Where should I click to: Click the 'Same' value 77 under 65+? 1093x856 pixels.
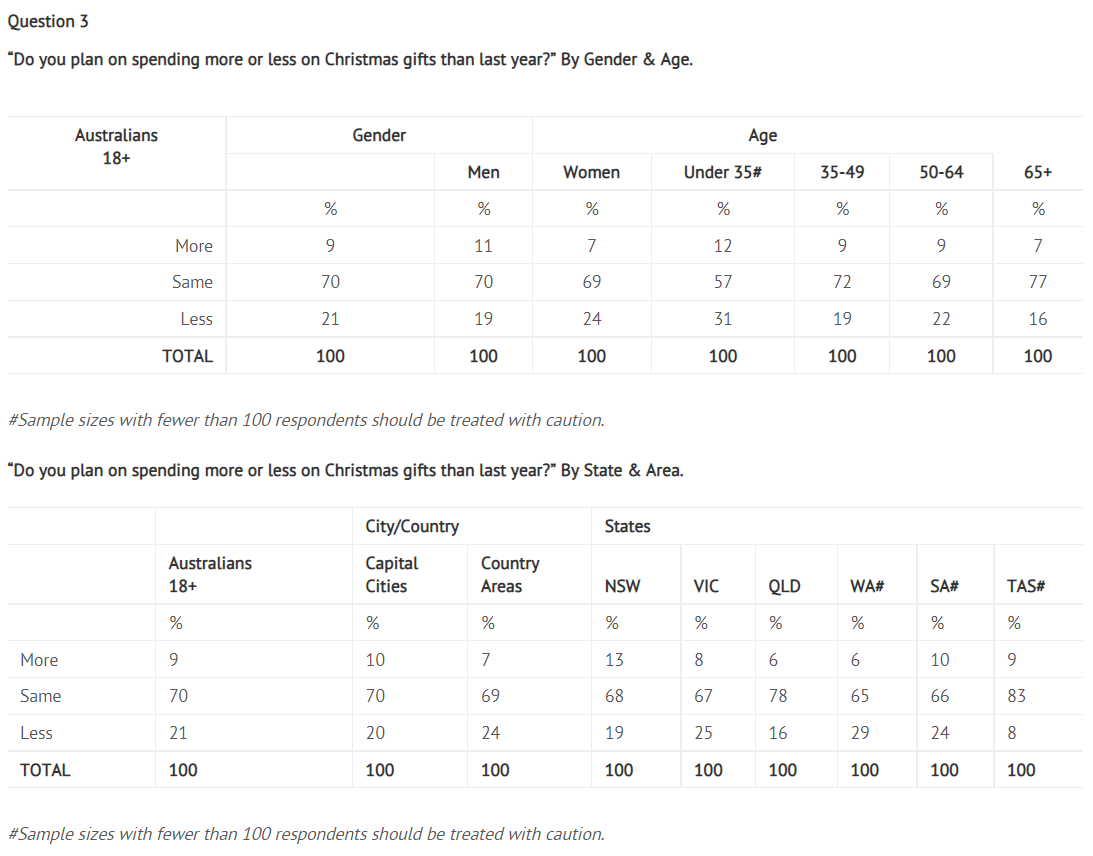coord(1038,282)
